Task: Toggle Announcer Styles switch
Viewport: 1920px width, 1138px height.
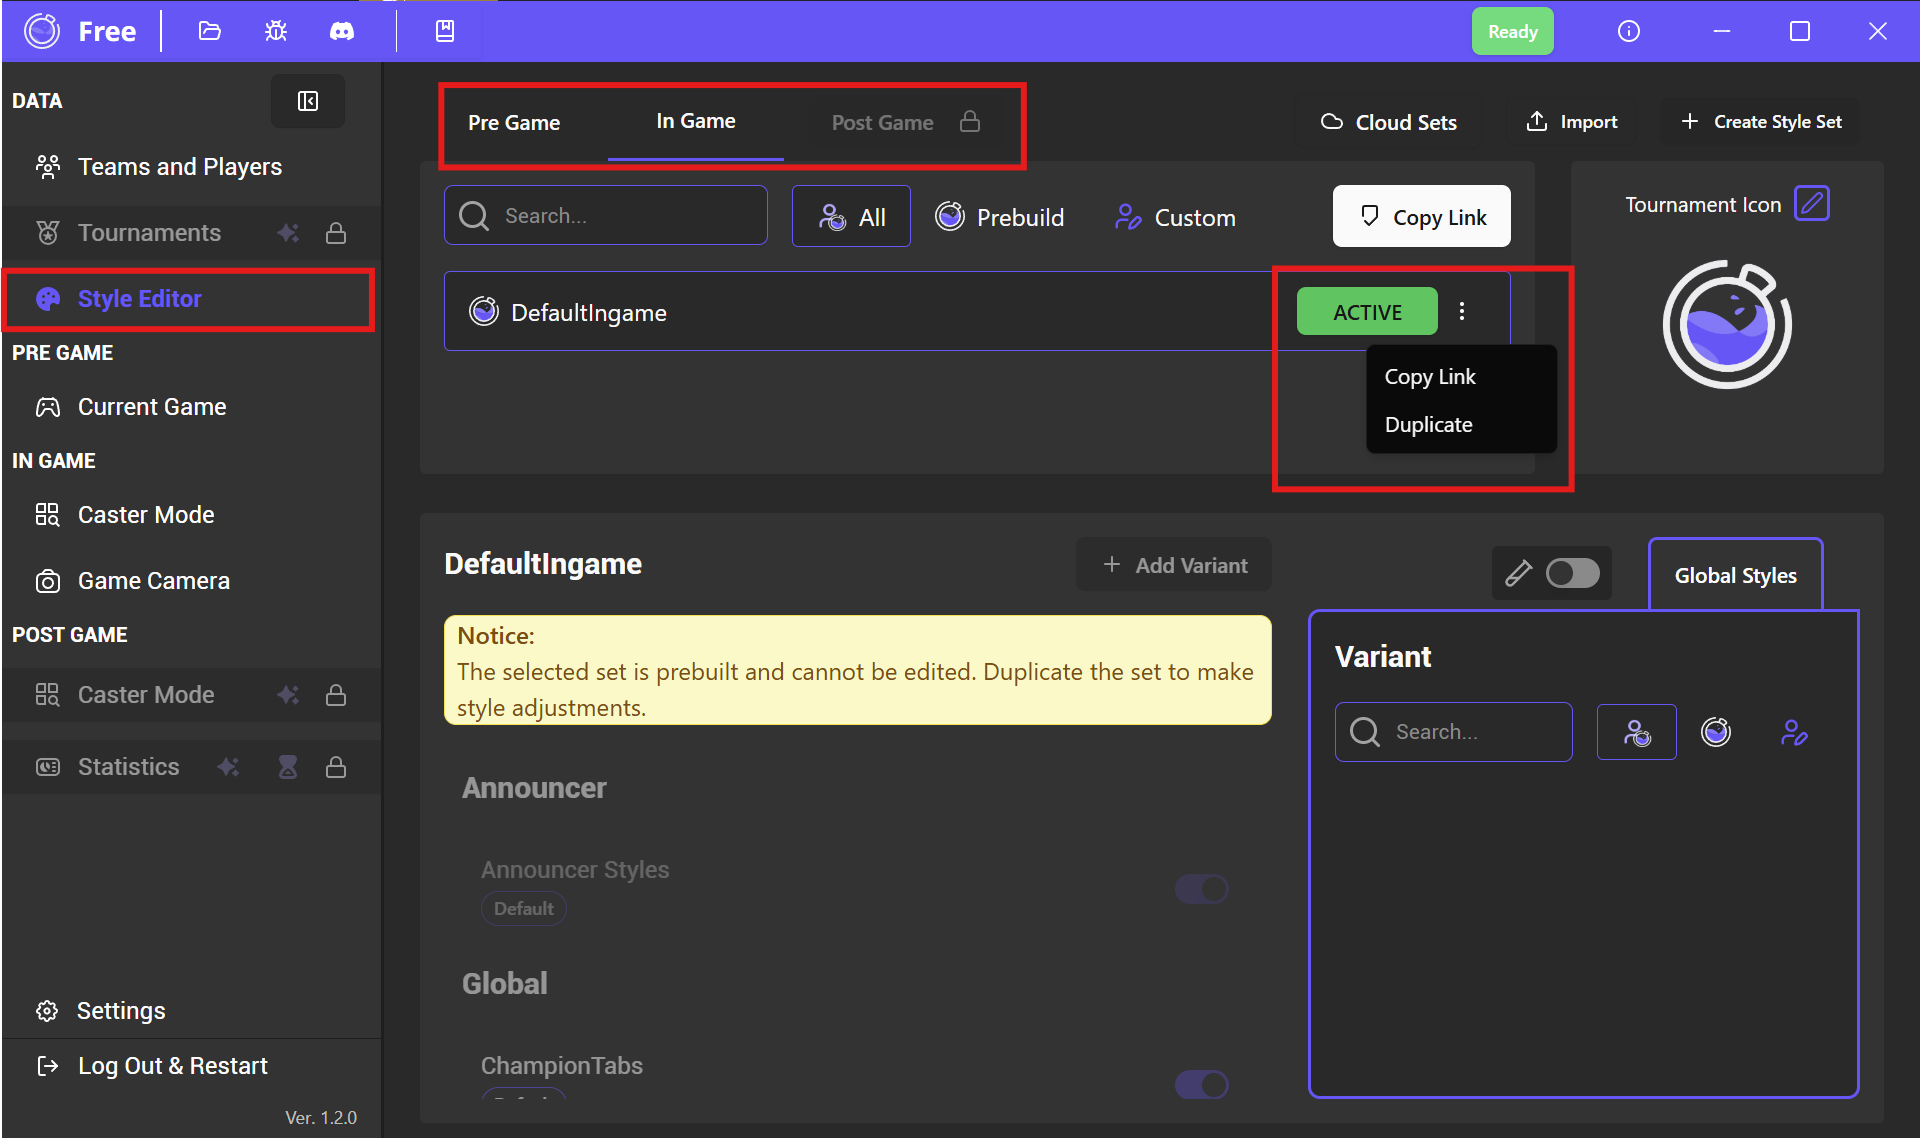Action: pos(1201,888)
